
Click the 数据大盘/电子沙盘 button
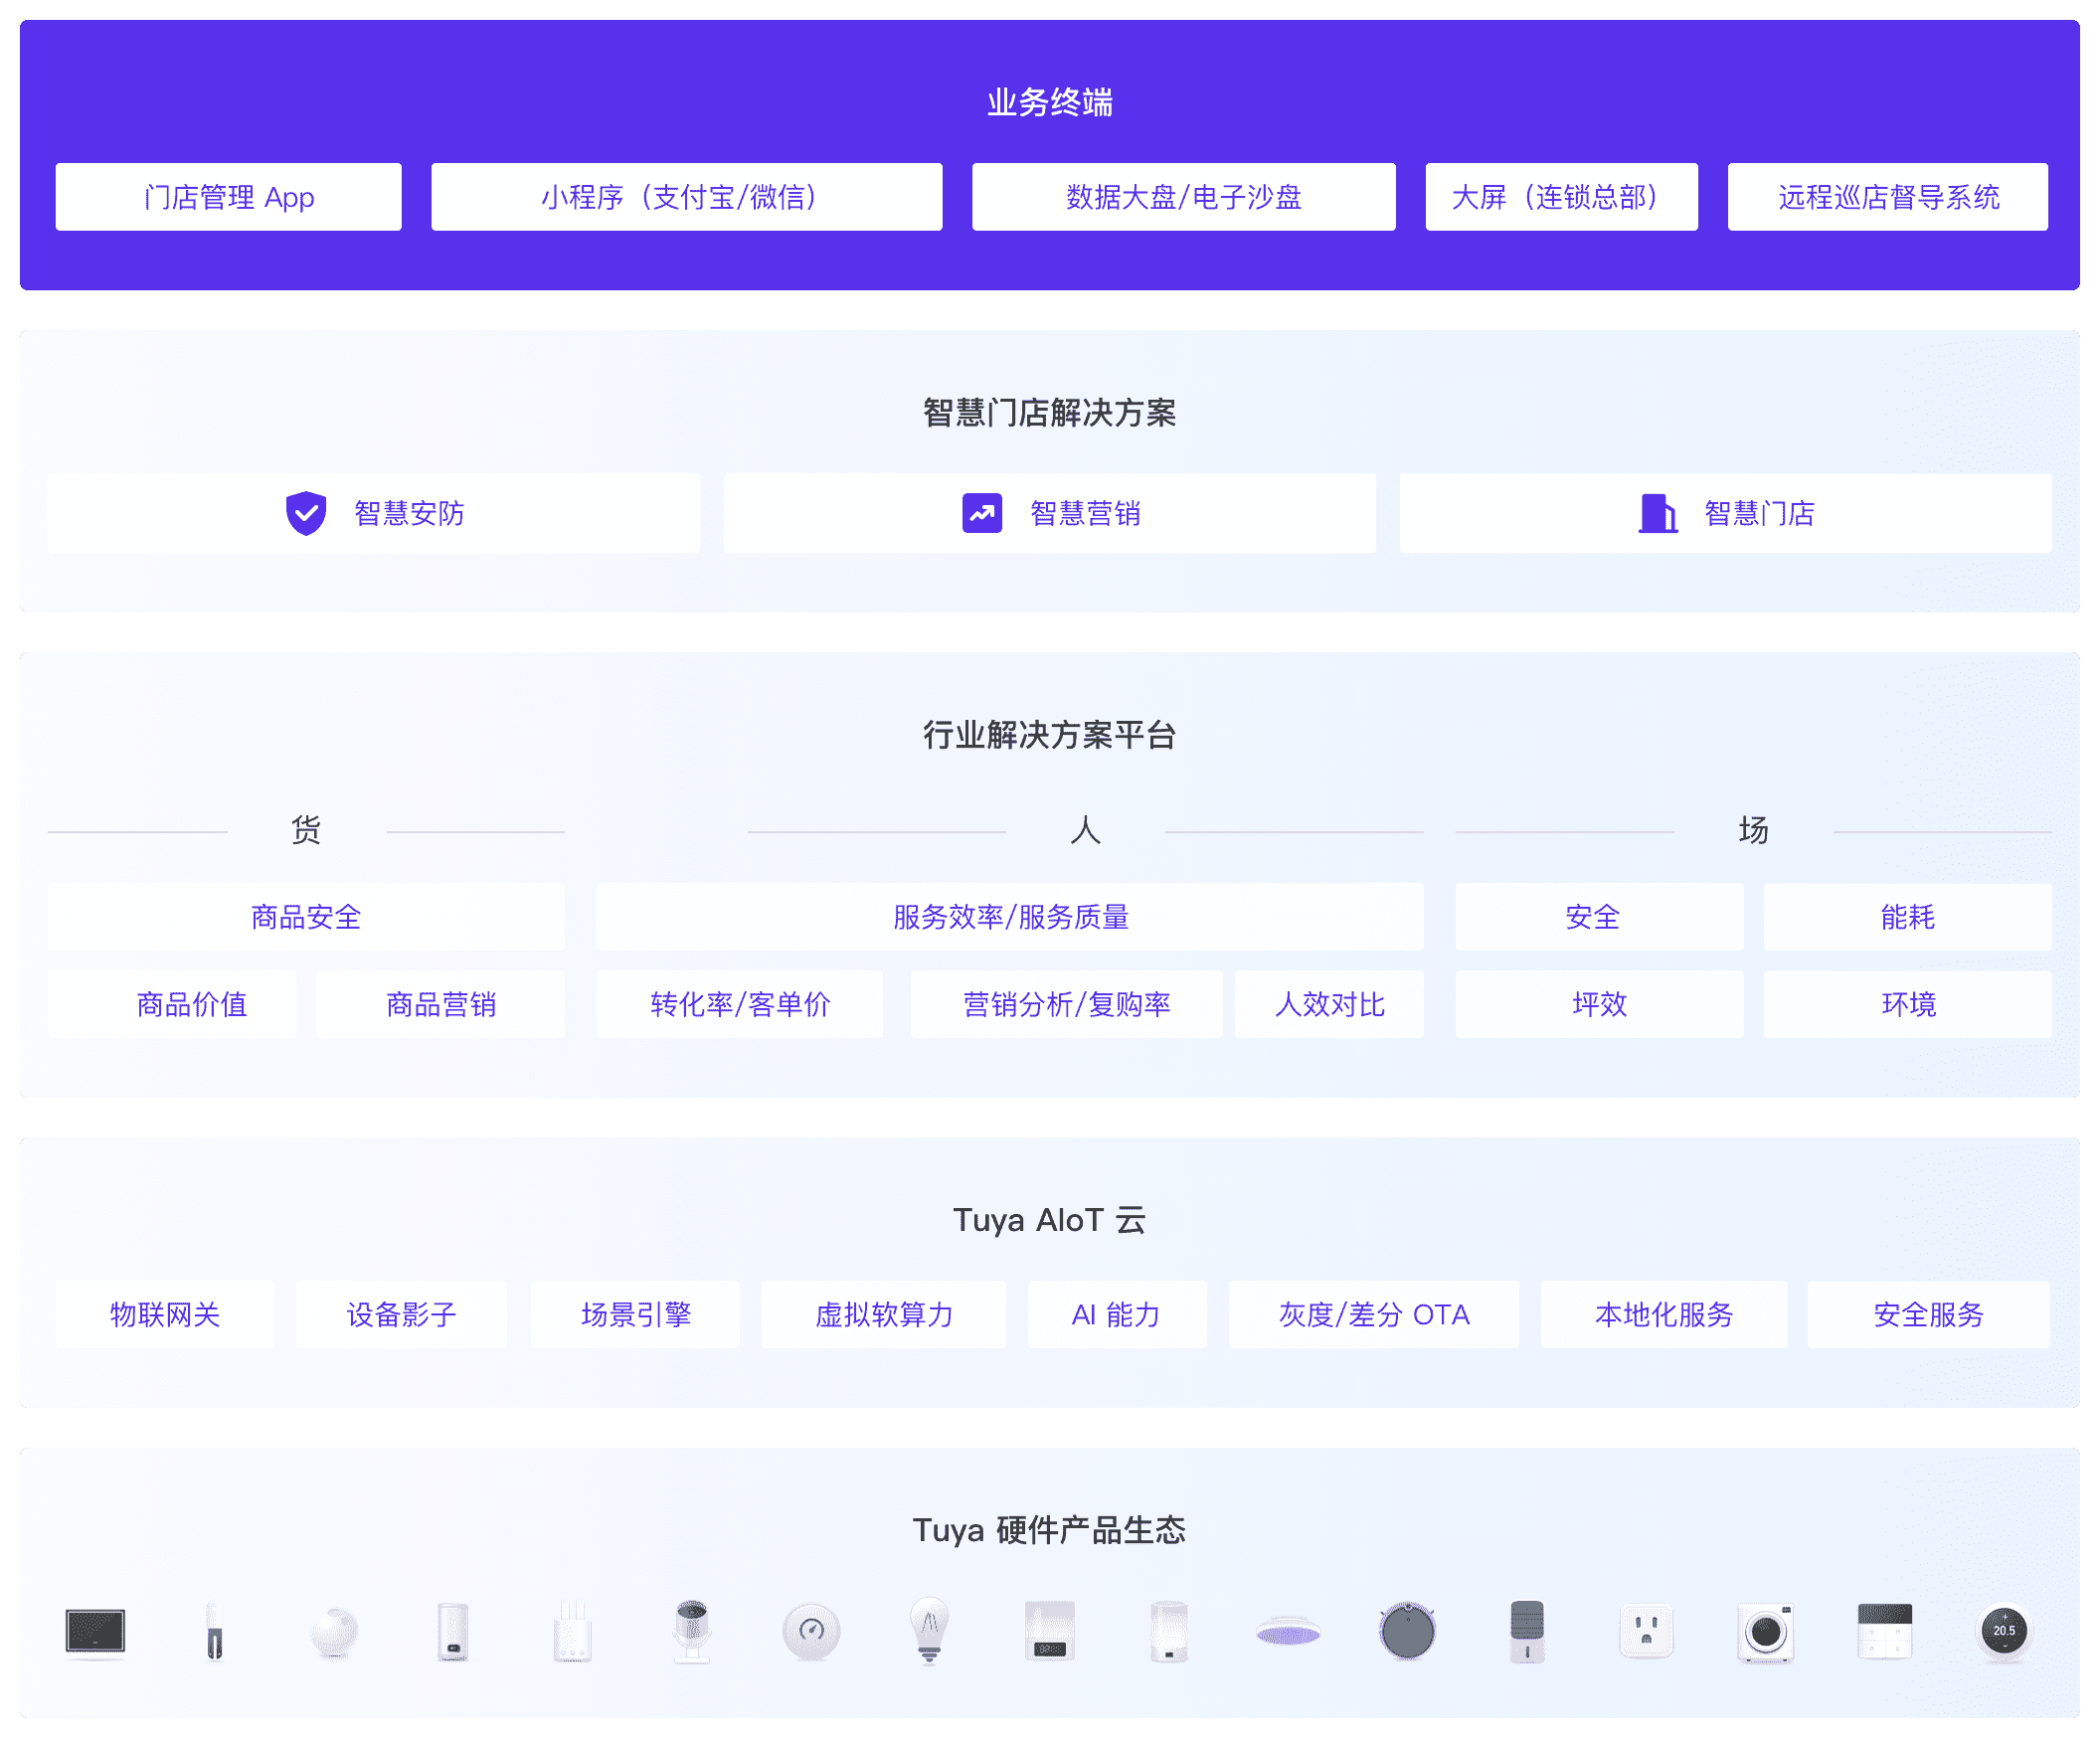1184,197
